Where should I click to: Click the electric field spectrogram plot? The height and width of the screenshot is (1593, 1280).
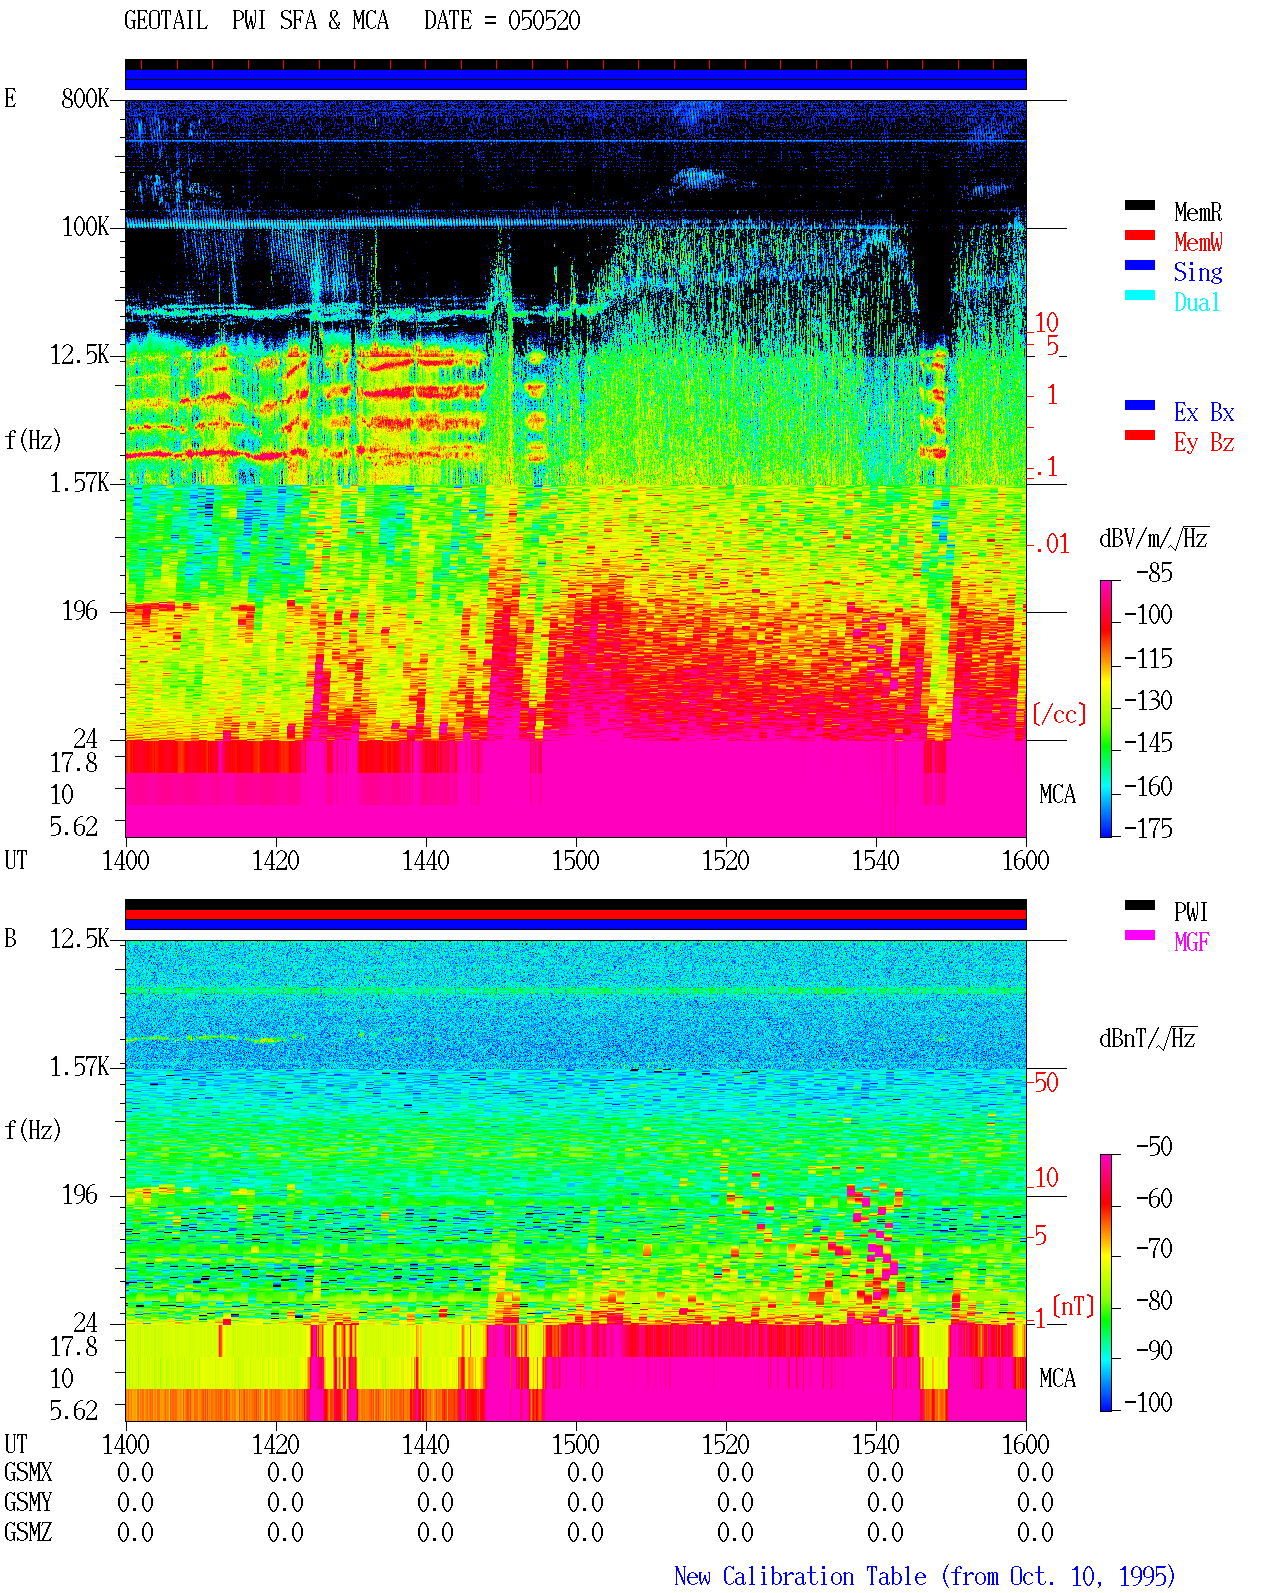click(x=576, y=469)
